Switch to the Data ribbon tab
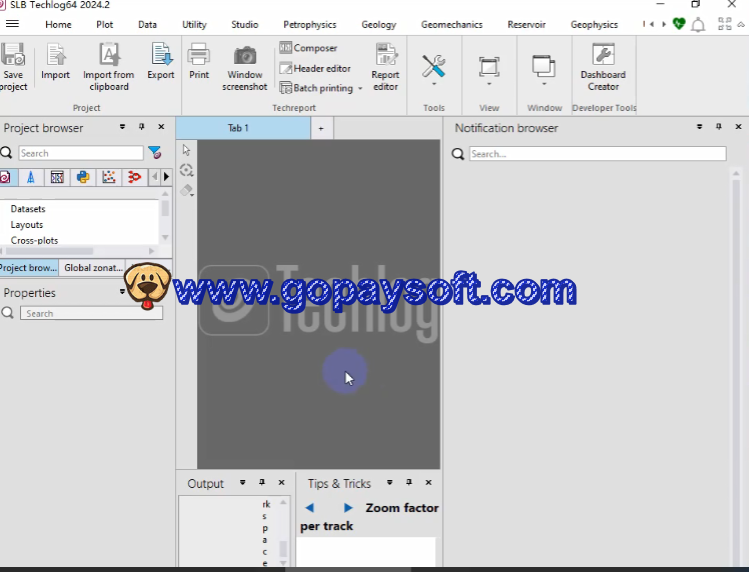 pos(148,24)
